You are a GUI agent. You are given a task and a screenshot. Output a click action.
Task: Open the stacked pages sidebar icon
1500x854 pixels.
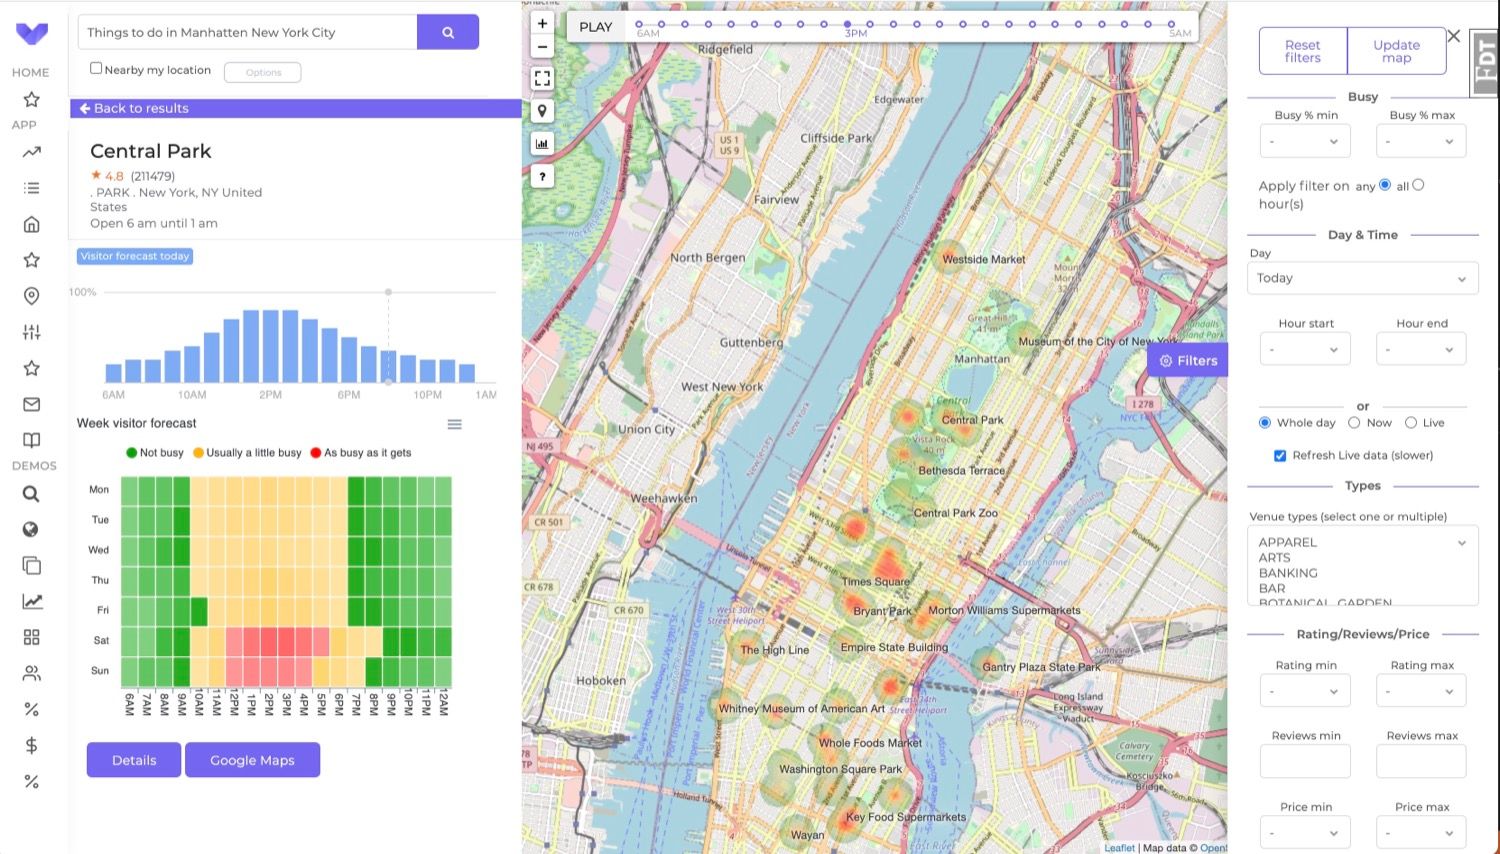pos(32,565)
